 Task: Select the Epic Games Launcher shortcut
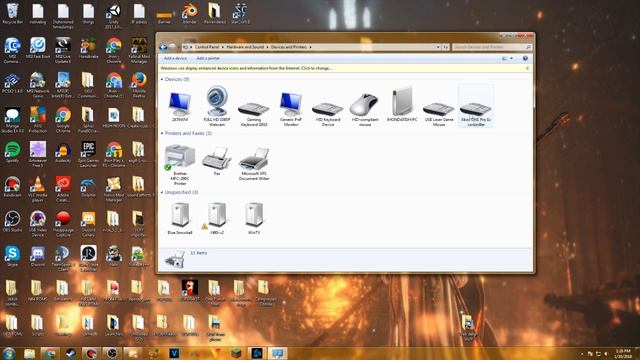(88, 154)
